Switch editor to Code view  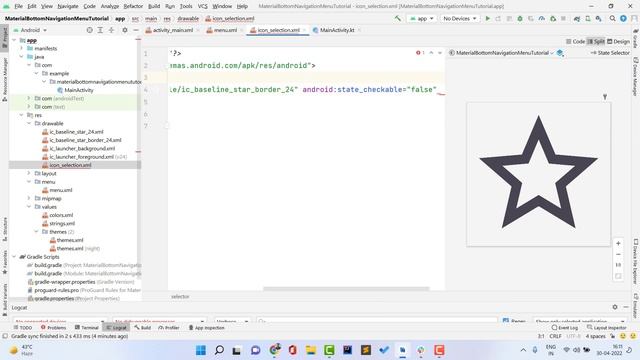(x=576, y=42)
